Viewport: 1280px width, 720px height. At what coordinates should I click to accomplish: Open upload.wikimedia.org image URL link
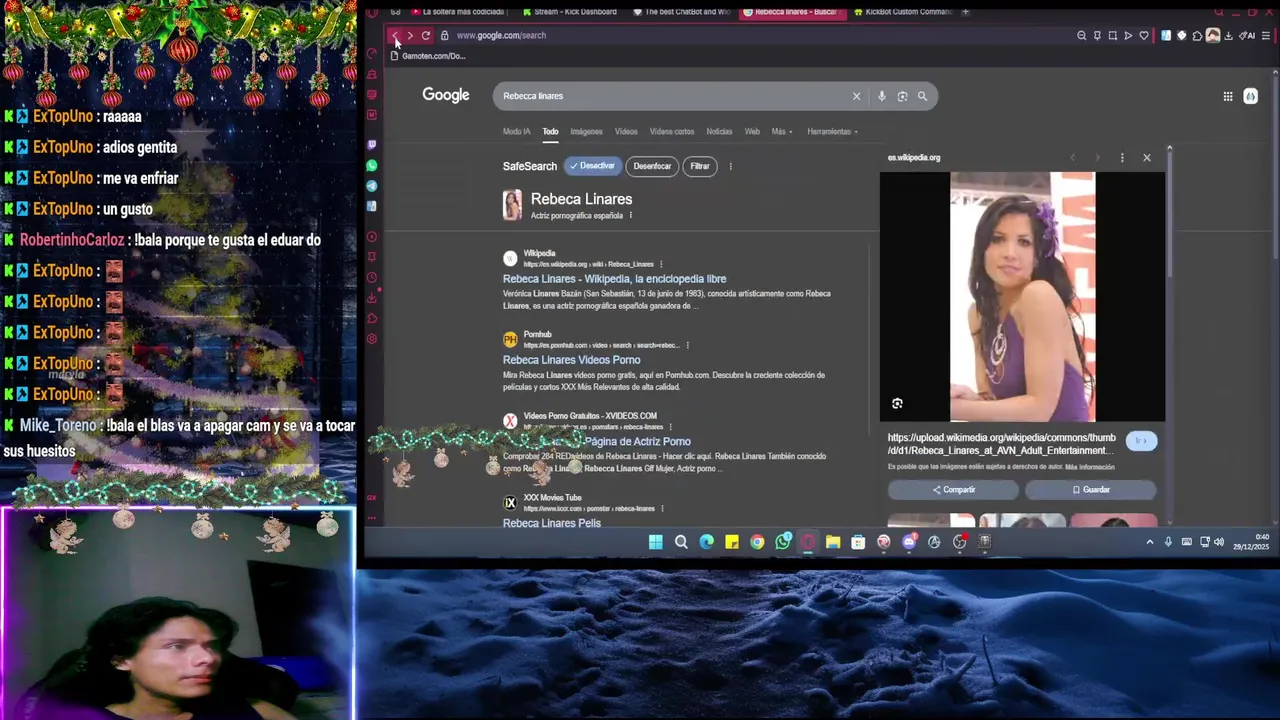click(x=1001, y=444)
